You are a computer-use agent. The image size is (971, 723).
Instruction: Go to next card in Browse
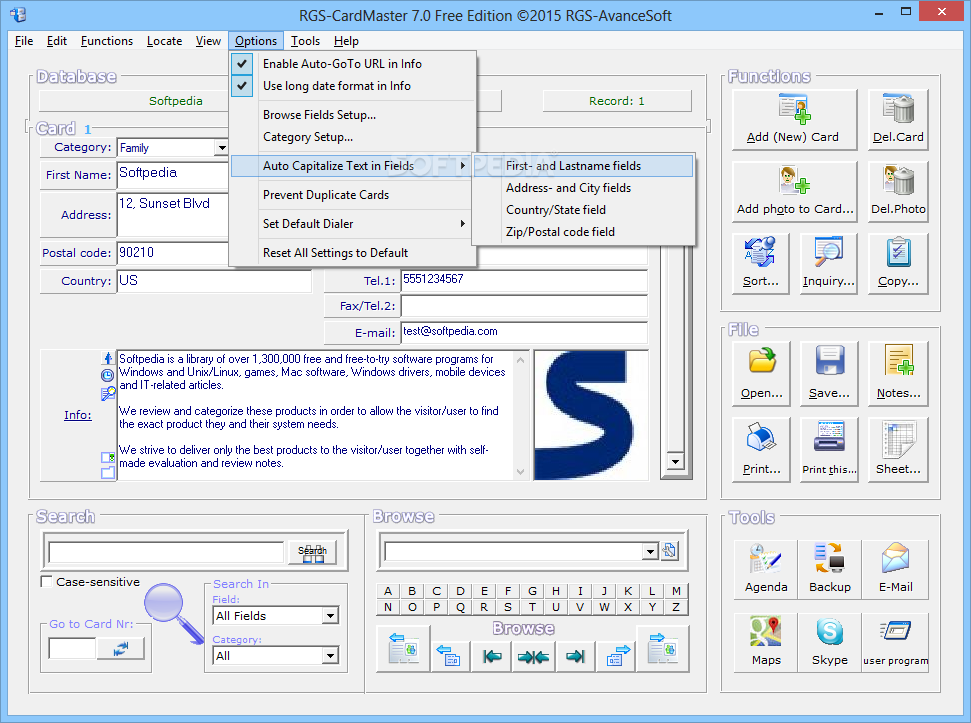(617, 656)
